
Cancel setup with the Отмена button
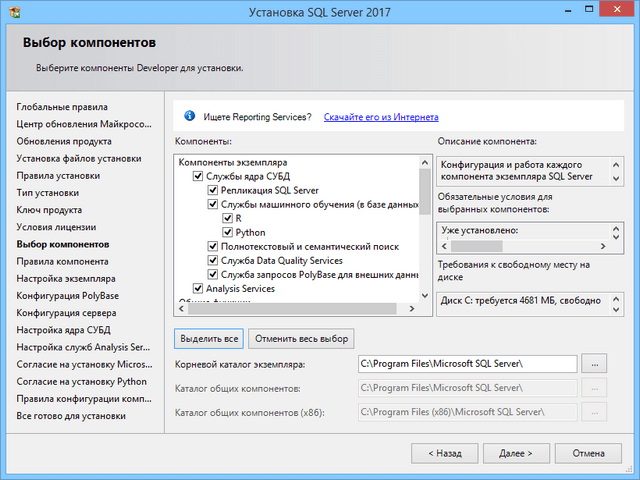588,453
